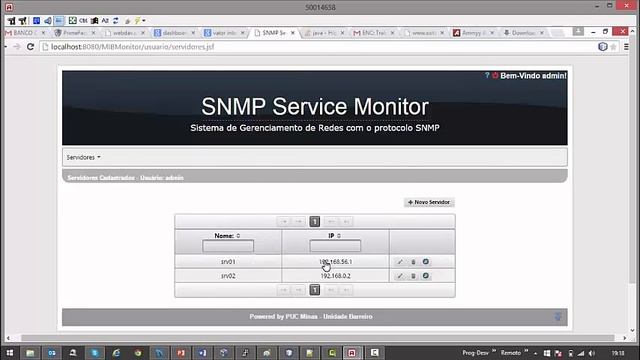Go forward with browser forward arrow
The height and width of the screenshot is (360, 640).
[x=17, y=47]
